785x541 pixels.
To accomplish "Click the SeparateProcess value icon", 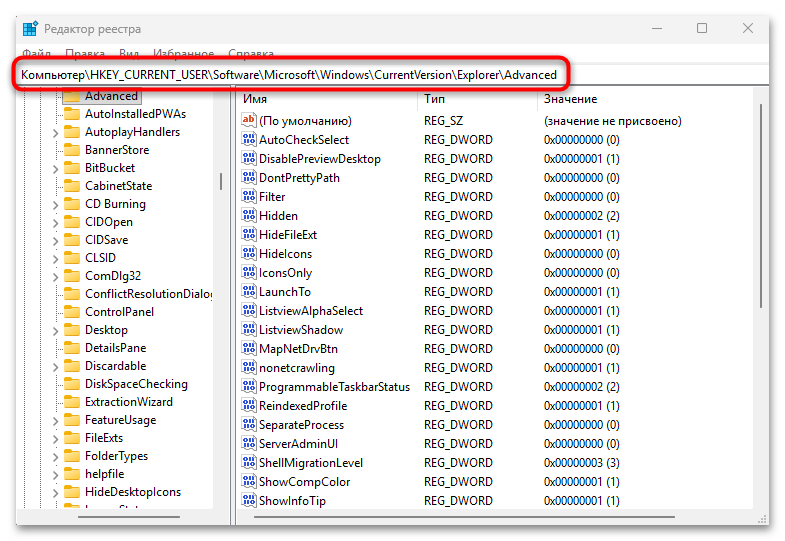I will coord(249,424).
